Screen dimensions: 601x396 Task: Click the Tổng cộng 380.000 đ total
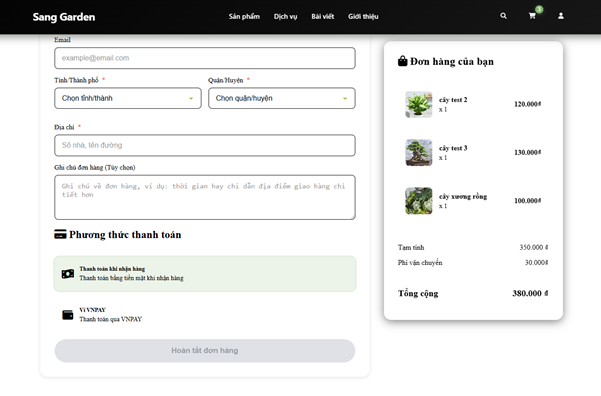pos(530,293)
